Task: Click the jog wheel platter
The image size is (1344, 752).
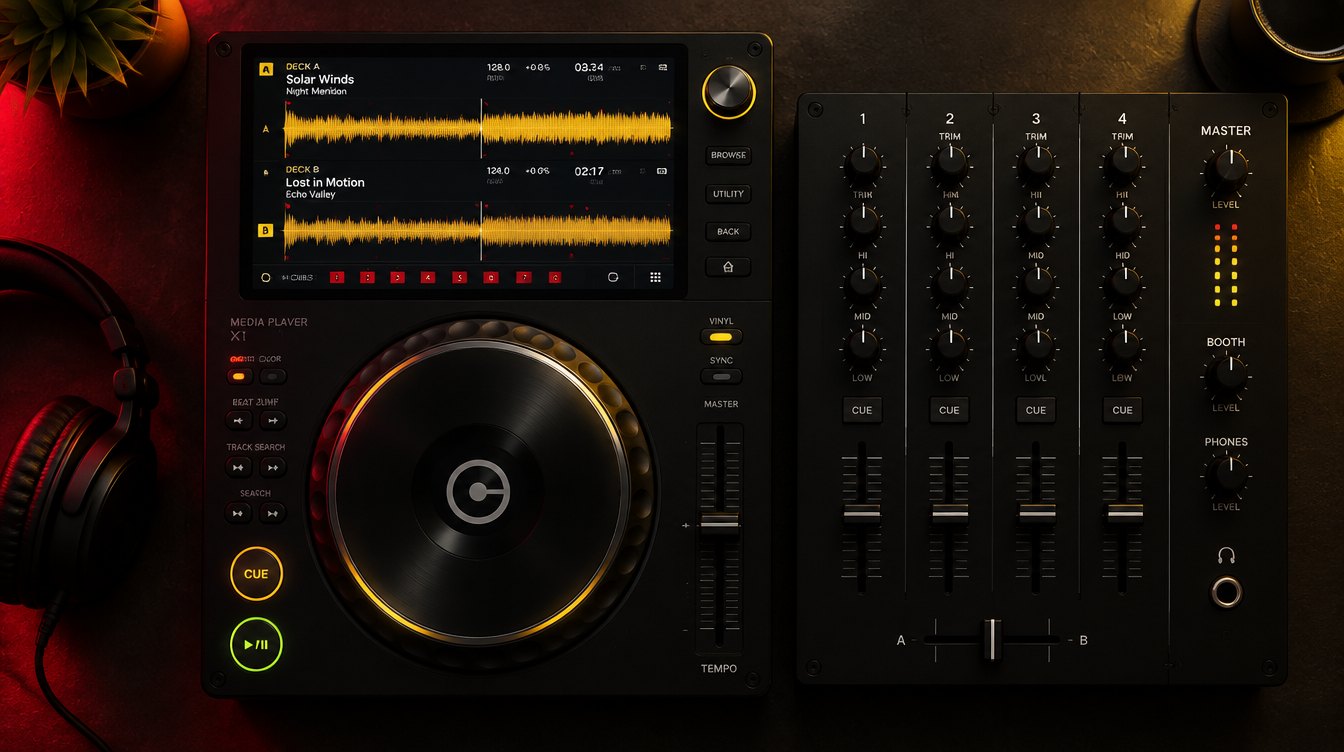Action: click(x=478, y=492)
